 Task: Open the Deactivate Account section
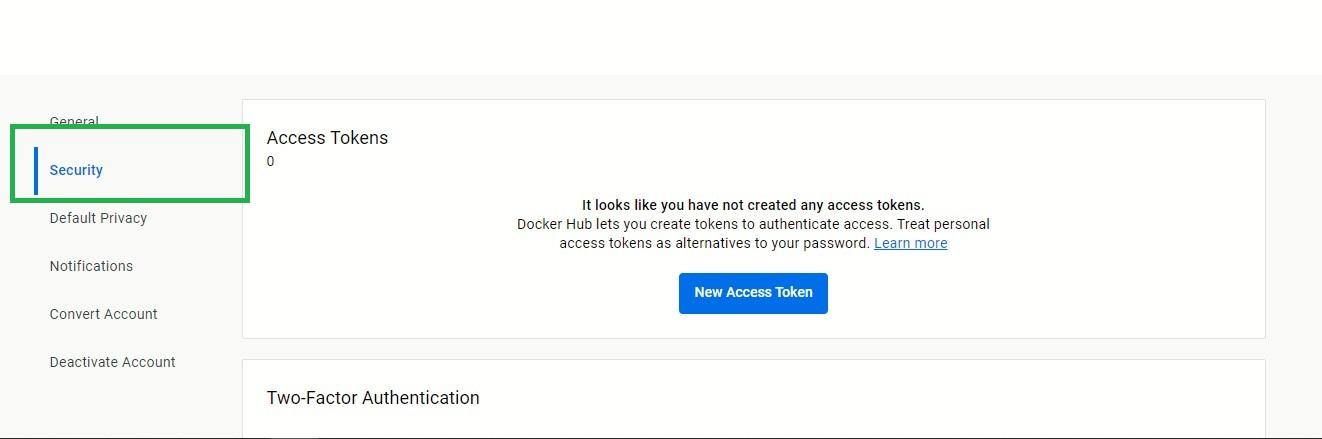coord(112,362)
